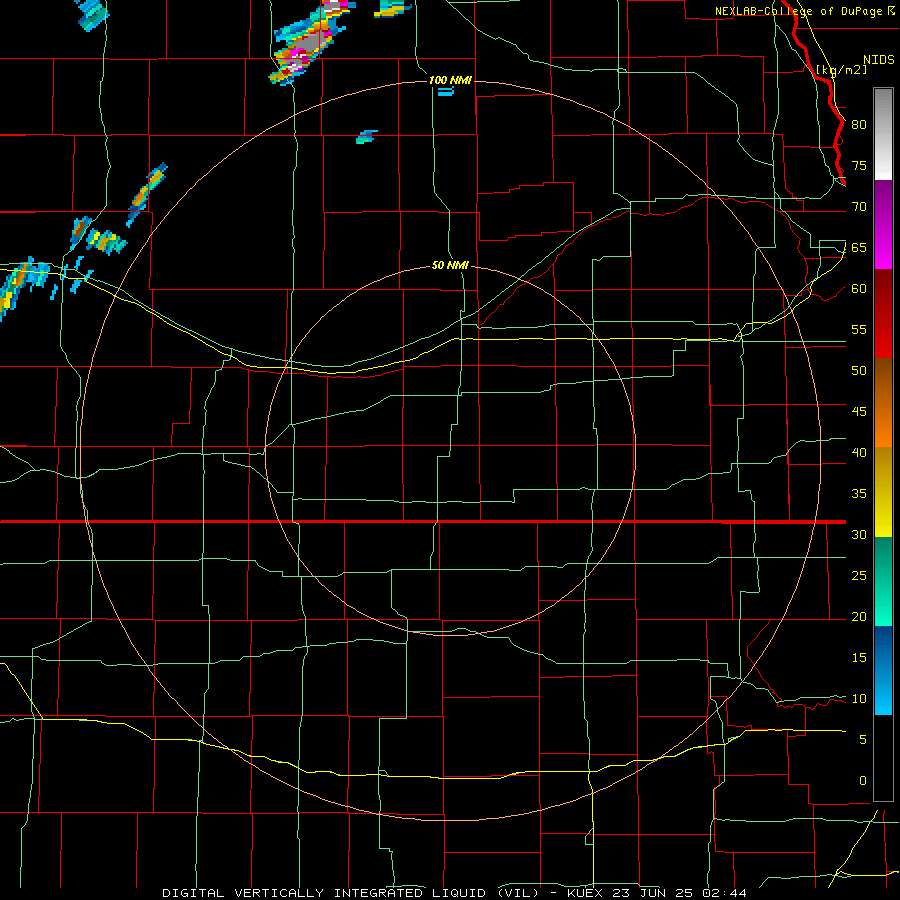Image resolution: width=900 pixels, height=900 pixels.
Task: Click the legend value 80
Action: 859,125
